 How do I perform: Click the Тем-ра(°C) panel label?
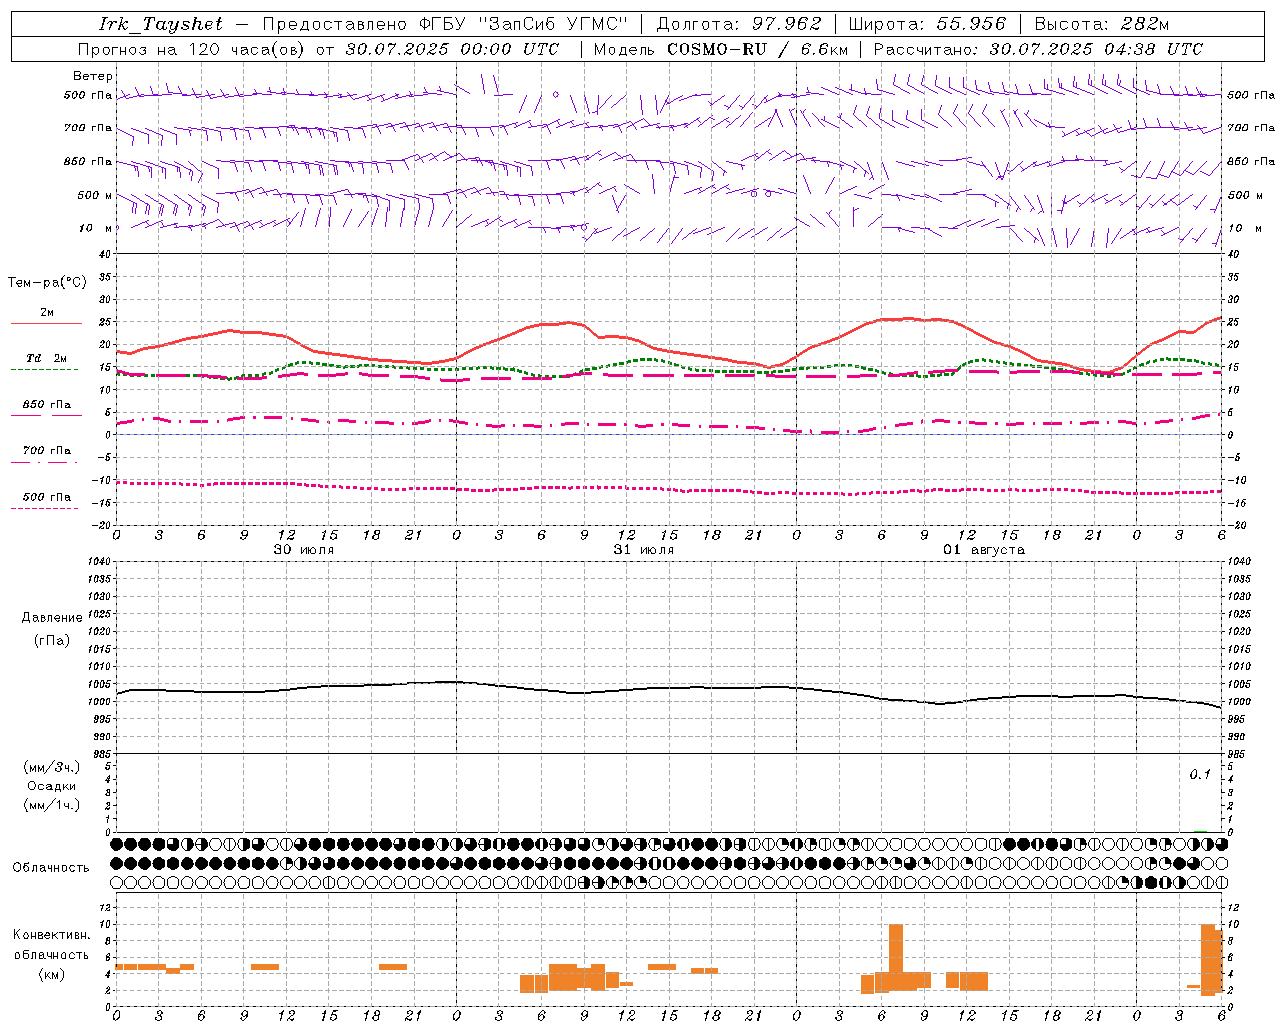pyautogui.click(x=47, y=283)
